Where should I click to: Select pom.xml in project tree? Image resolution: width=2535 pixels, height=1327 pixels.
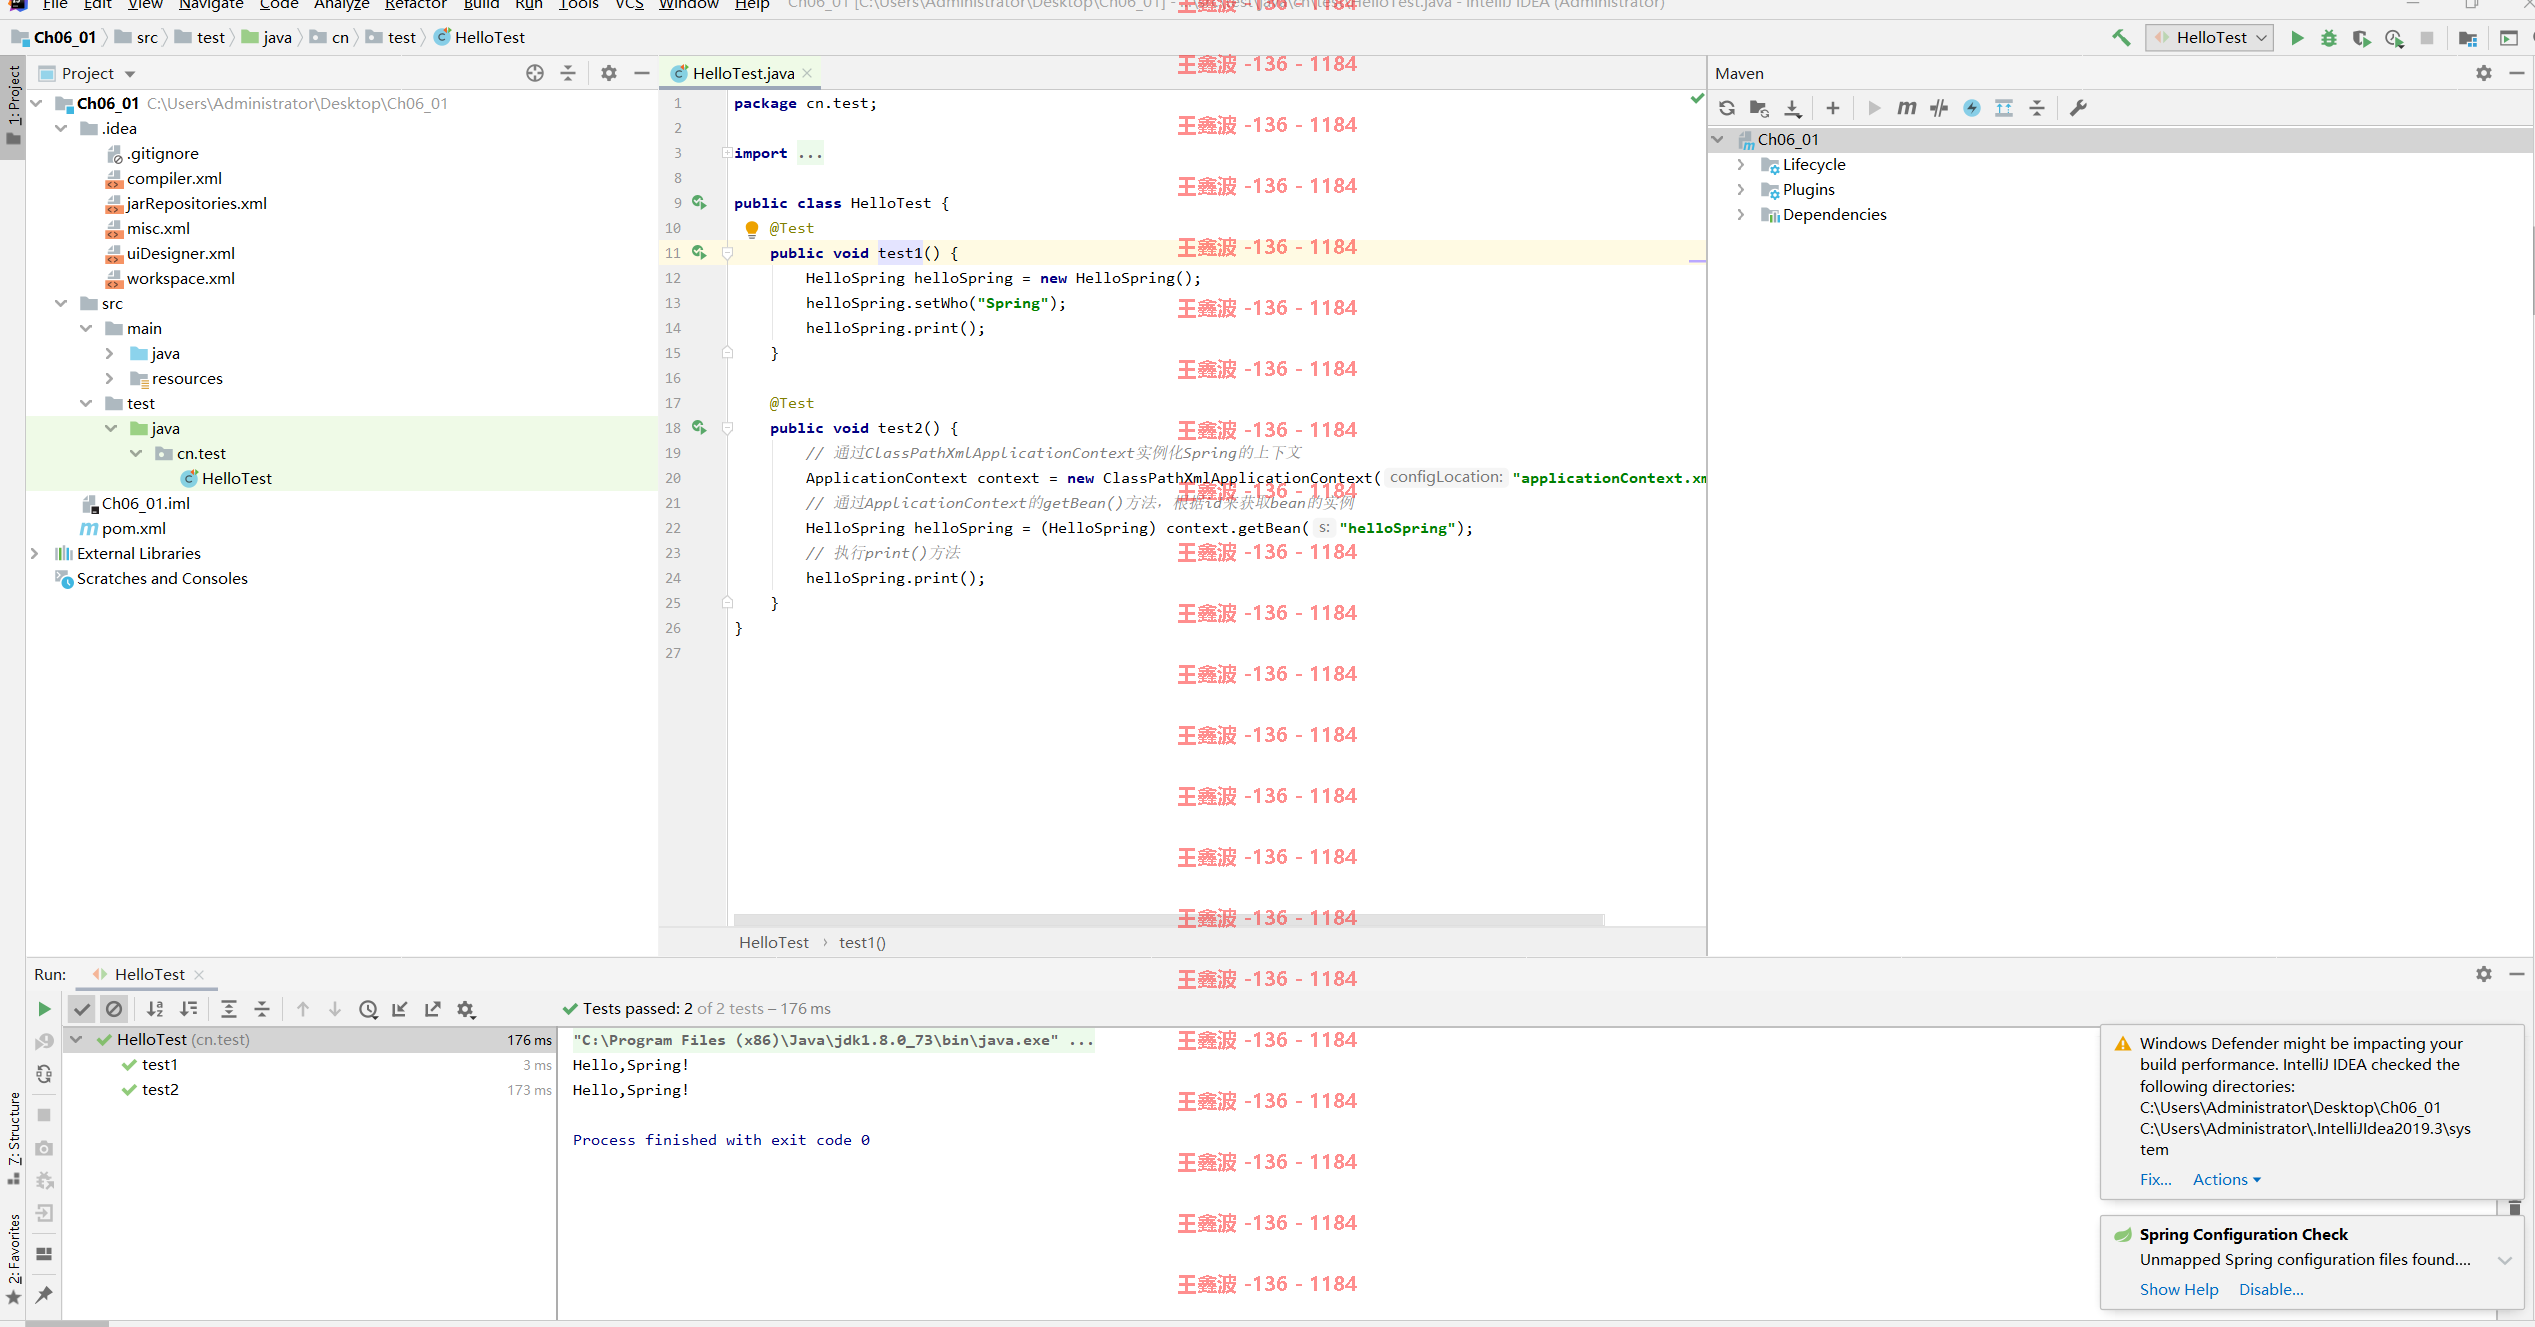134,529
